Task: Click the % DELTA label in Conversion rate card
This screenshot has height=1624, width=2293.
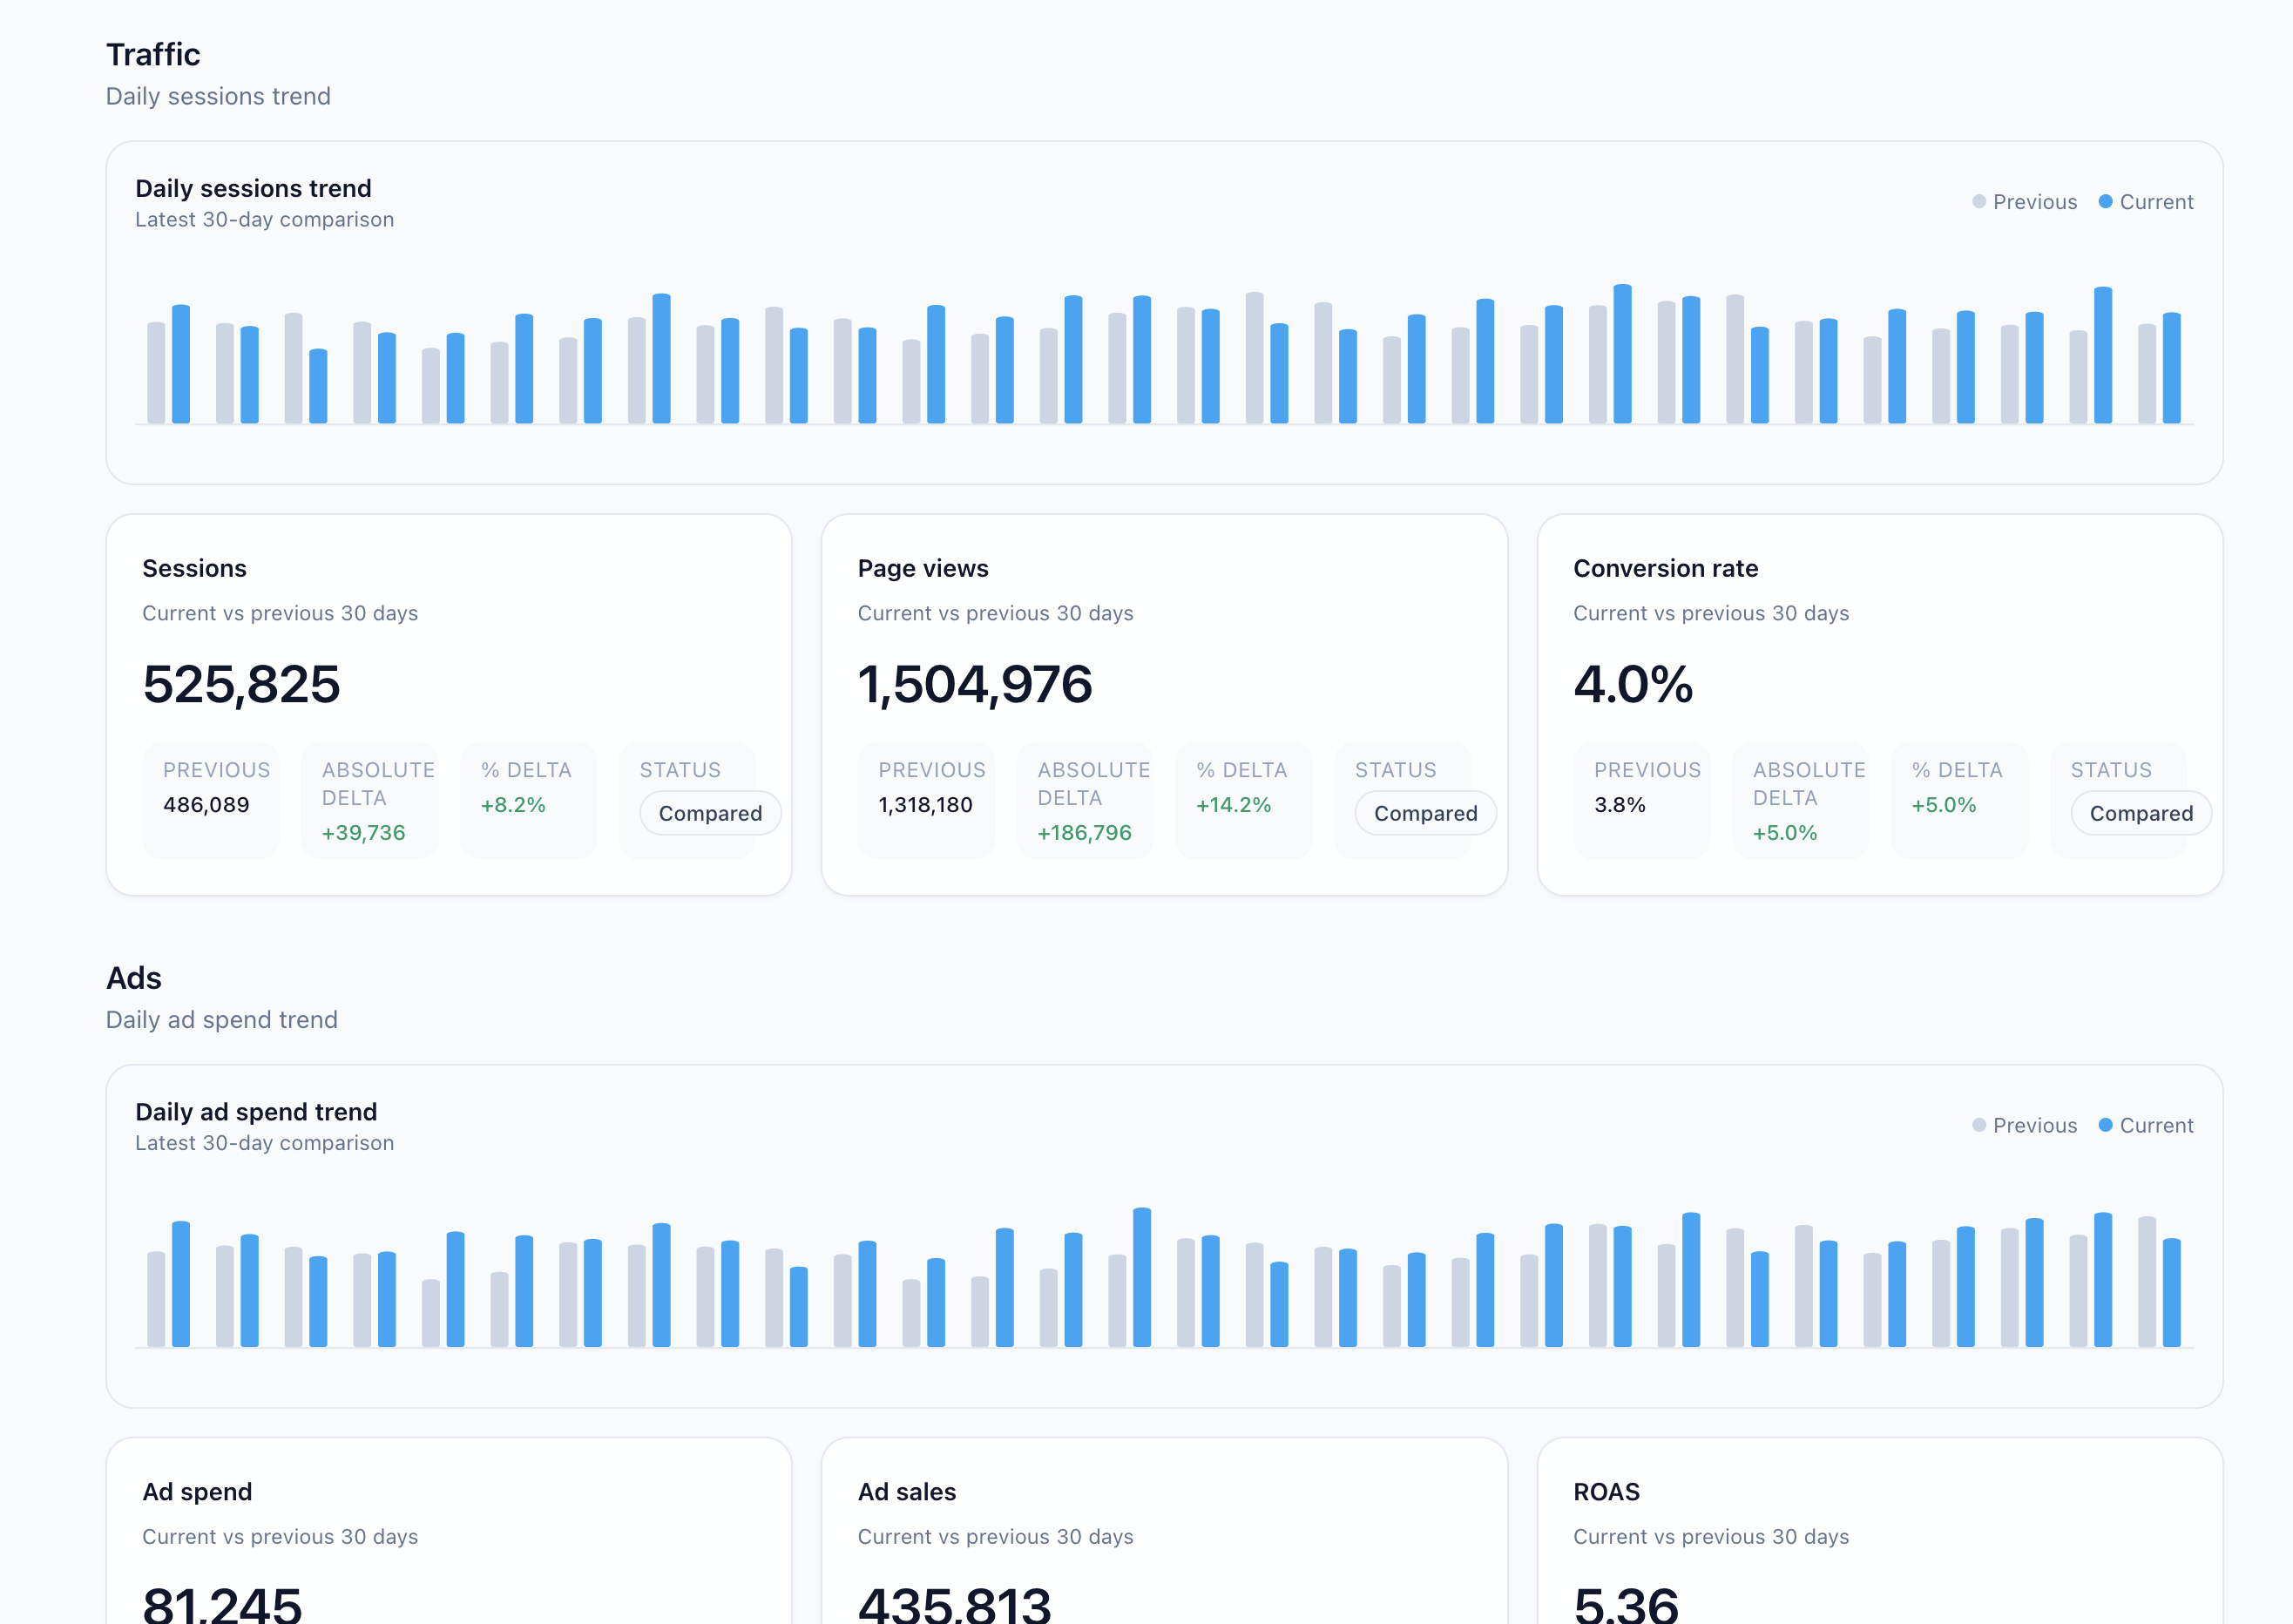Action: pyautogui.click(x=1957, y=769)
